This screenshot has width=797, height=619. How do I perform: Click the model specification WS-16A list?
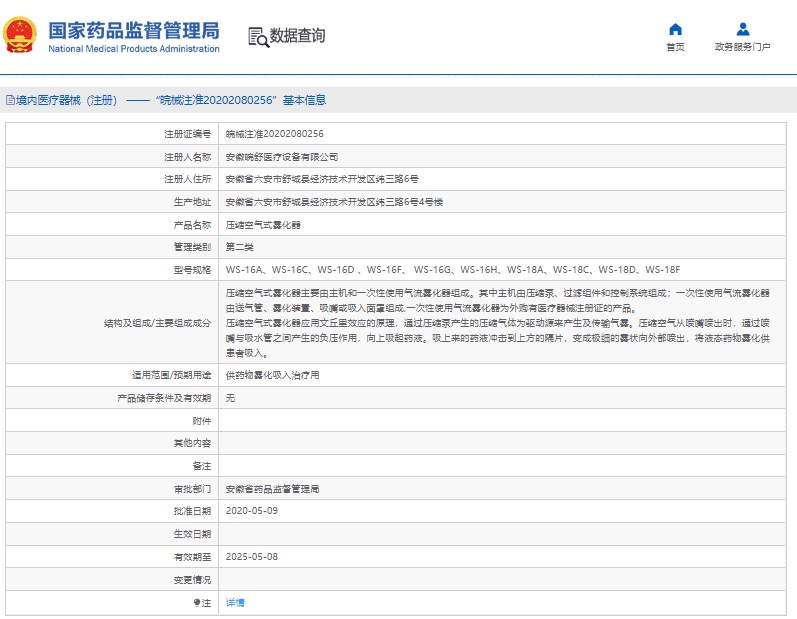pyautogui.click(x=452, y=269)
